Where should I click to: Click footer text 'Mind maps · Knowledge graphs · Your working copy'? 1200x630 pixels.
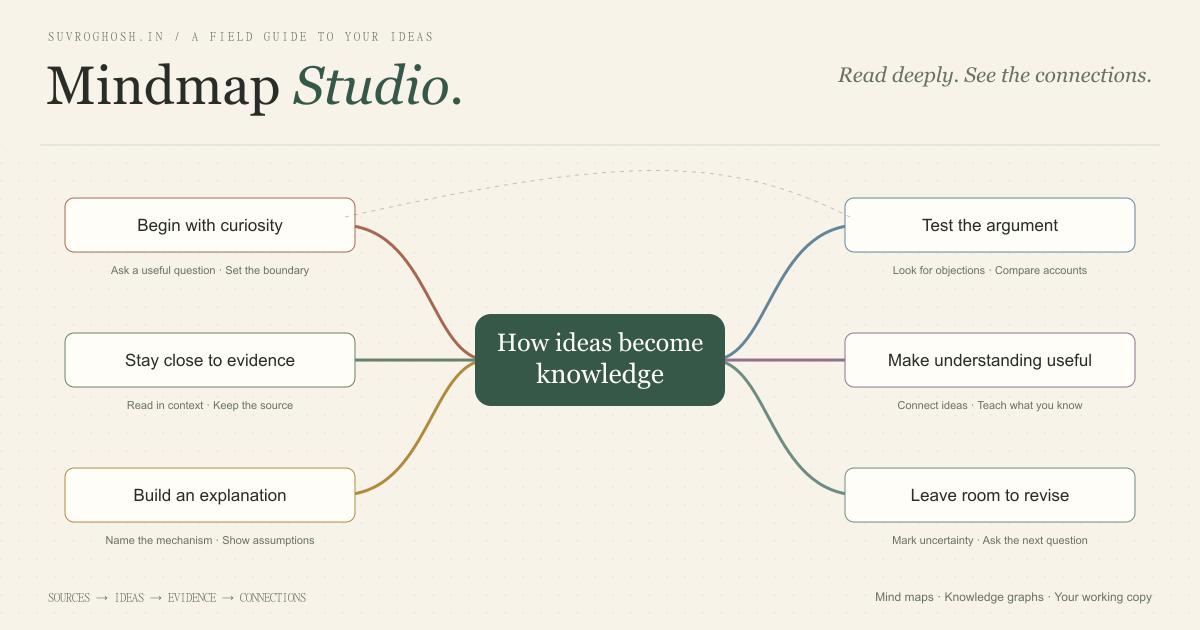1013,597
